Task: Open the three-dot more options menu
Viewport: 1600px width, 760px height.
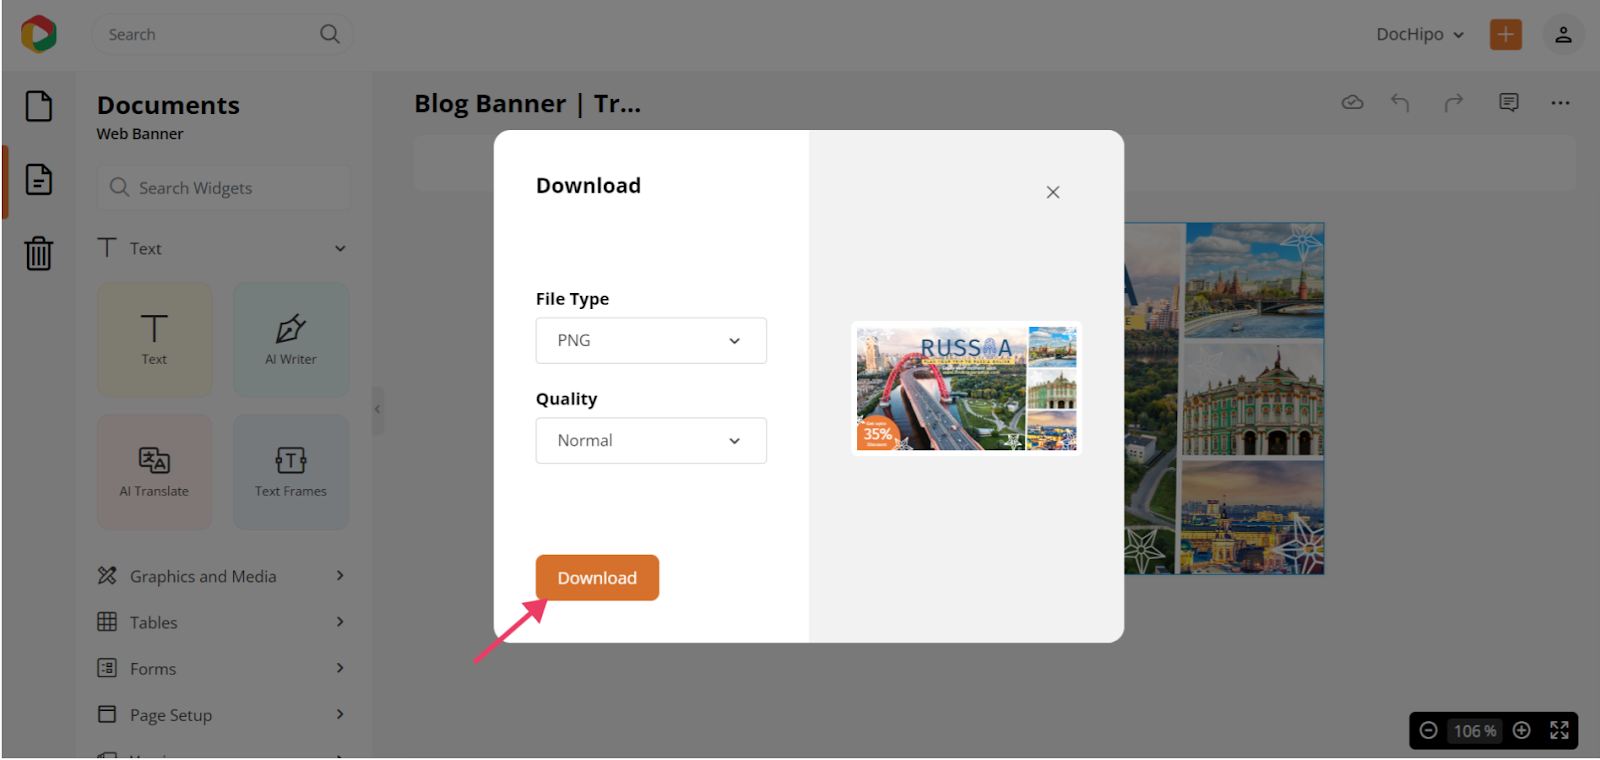Action: point(1560,102)
